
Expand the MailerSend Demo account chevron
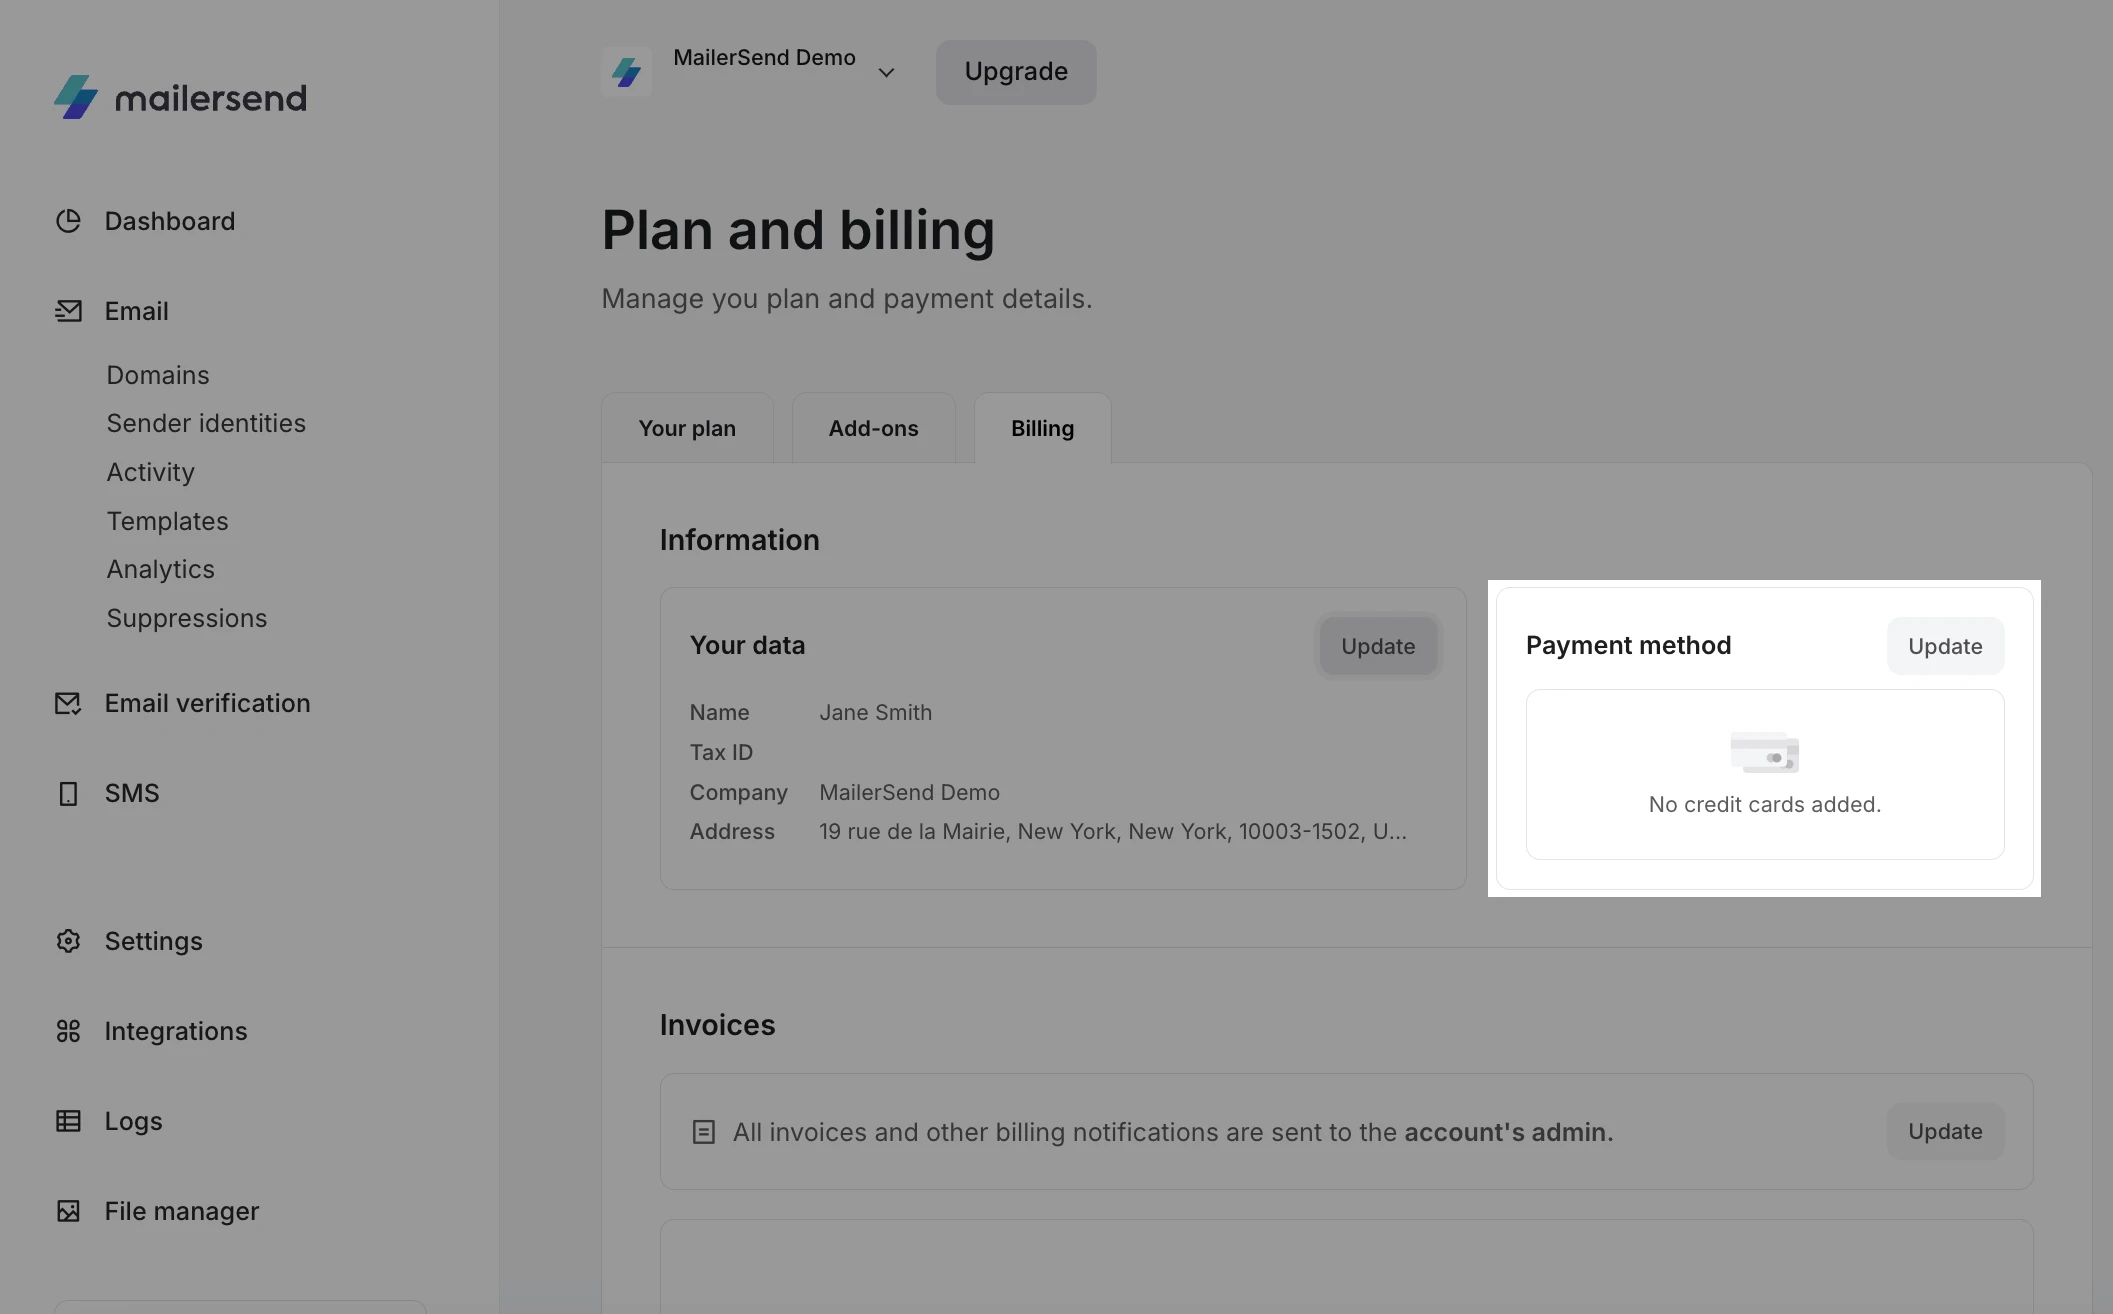(x=886, y=72)
